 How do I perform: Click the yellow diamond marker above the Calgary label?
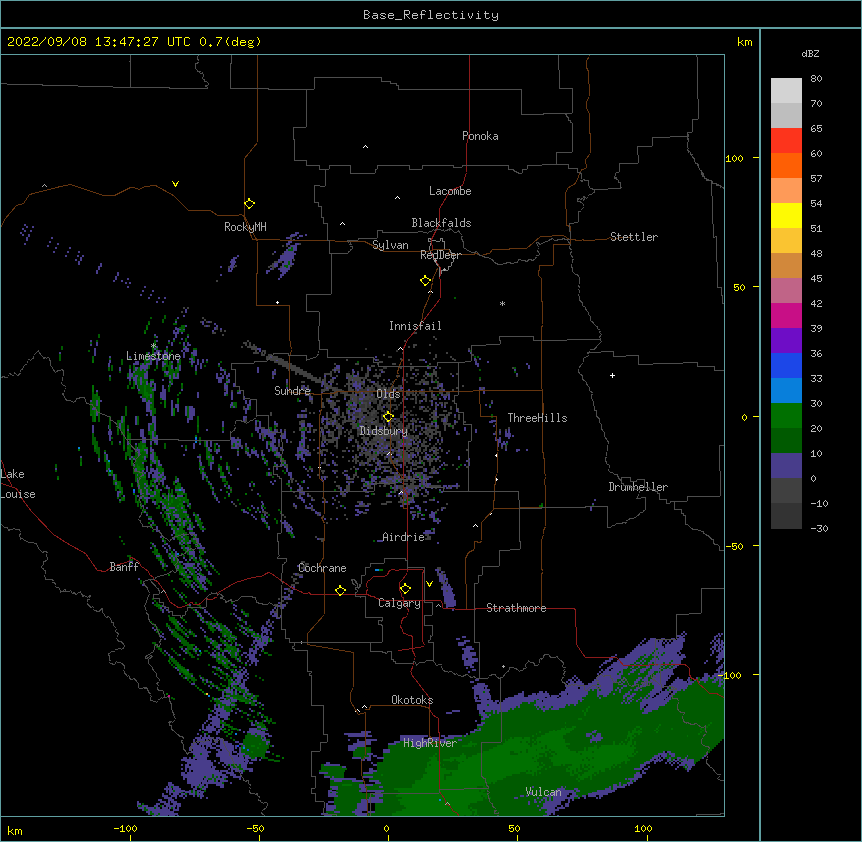pos(405,589)
